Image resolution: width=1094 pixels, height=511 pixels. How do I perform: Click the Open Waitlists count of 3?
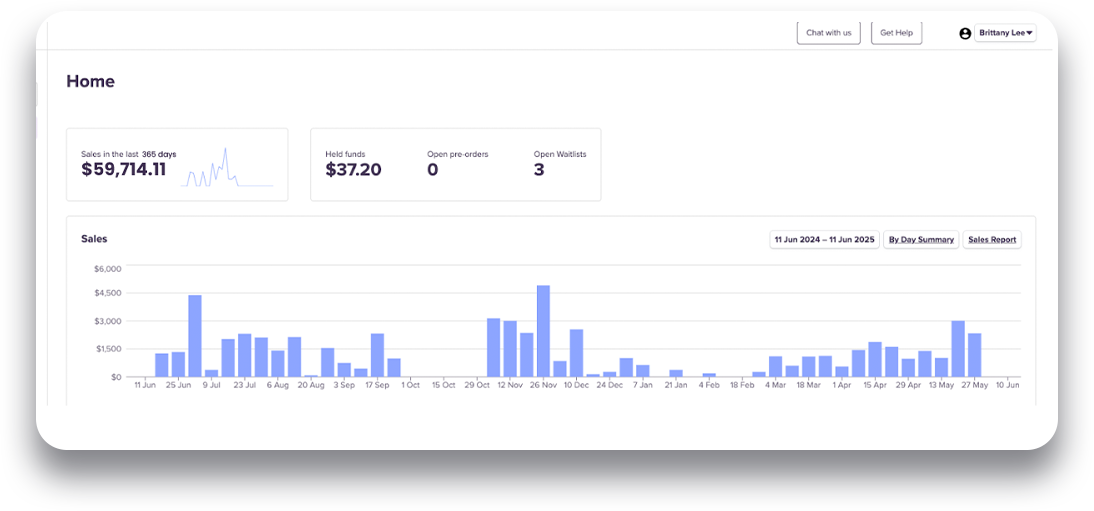(539, 170)
